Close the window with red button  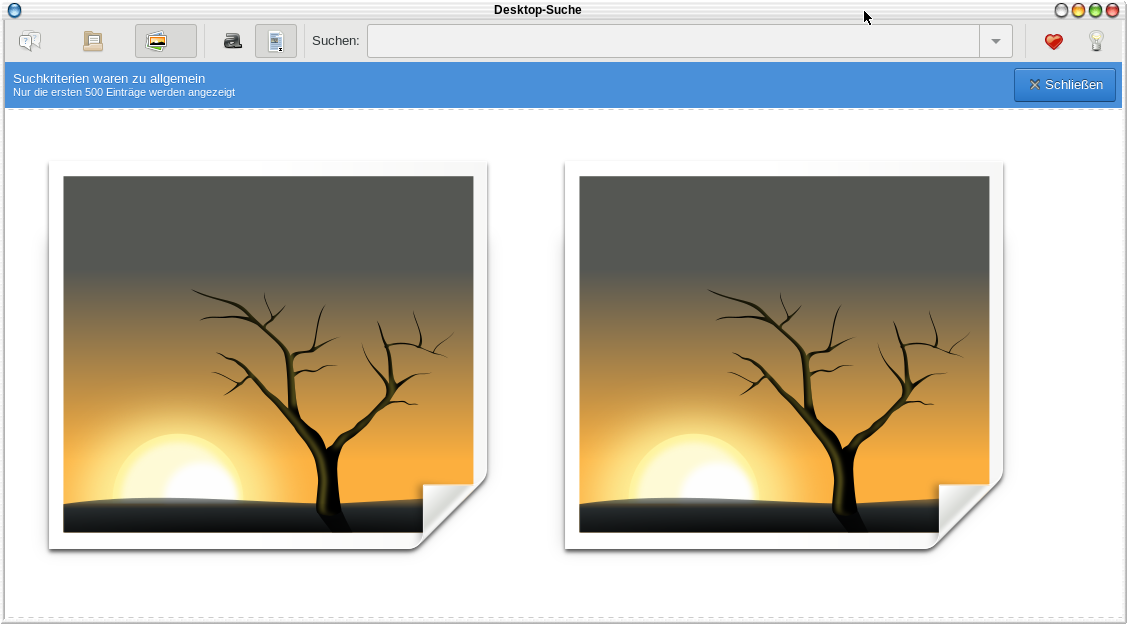(x=1113, y=10)
